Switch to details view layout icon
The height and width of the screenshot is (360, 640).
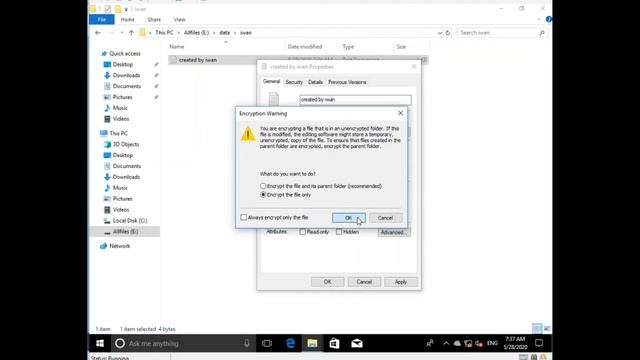537,329
